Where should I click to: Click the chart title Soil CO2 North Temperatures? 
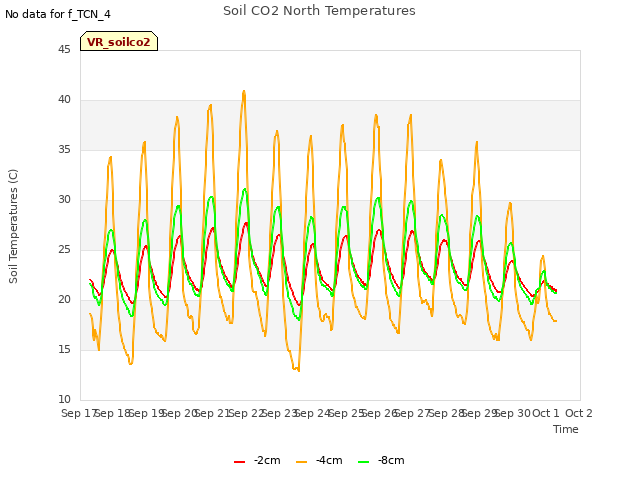(x=319, y=11)
